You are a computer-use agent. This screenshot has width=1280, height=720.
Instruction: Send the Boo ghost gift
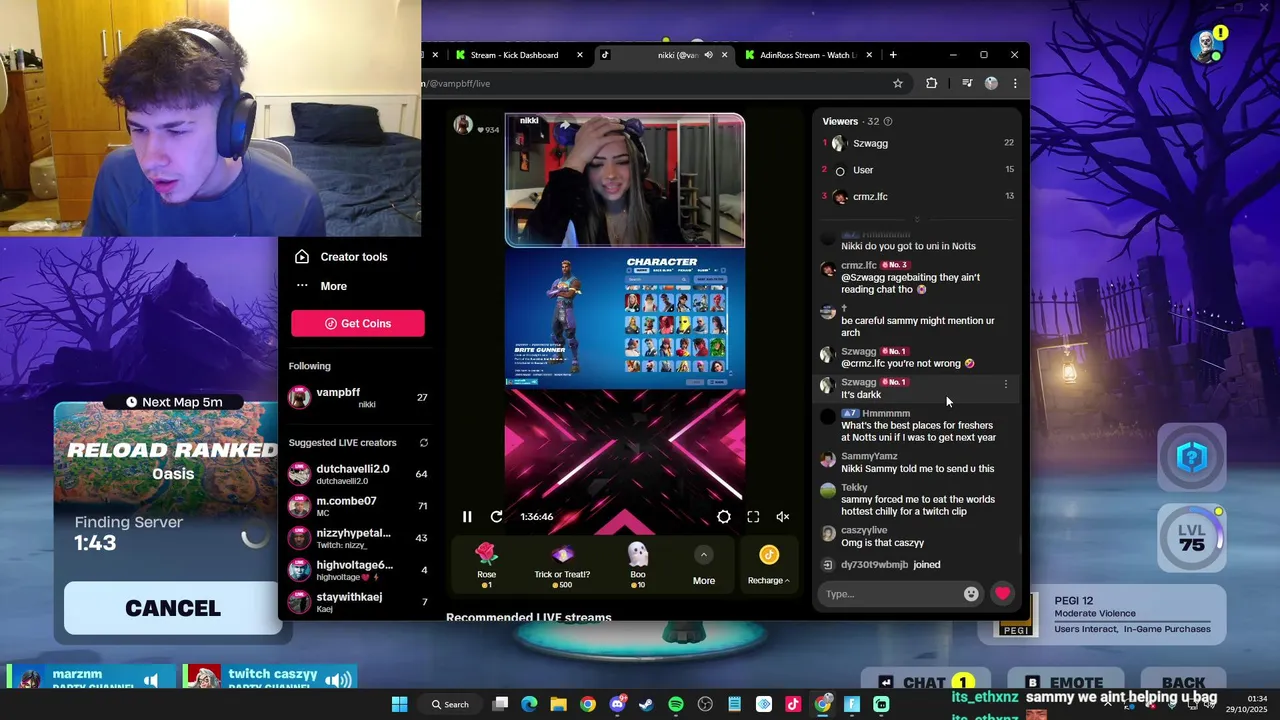tap(638, 564)
